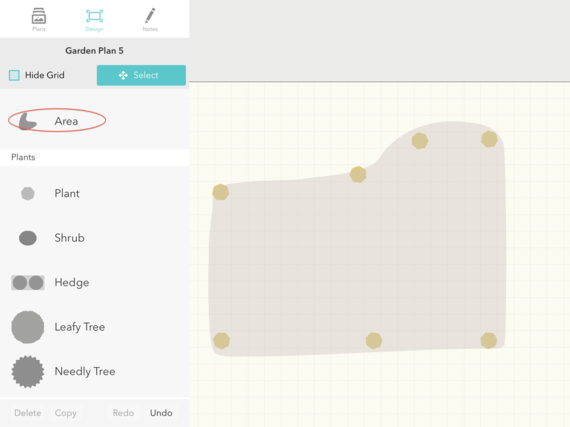Toggle the Hide Grid checkbox icon
570x427 pixels.
pyautogui.click(x=14, y=75)
